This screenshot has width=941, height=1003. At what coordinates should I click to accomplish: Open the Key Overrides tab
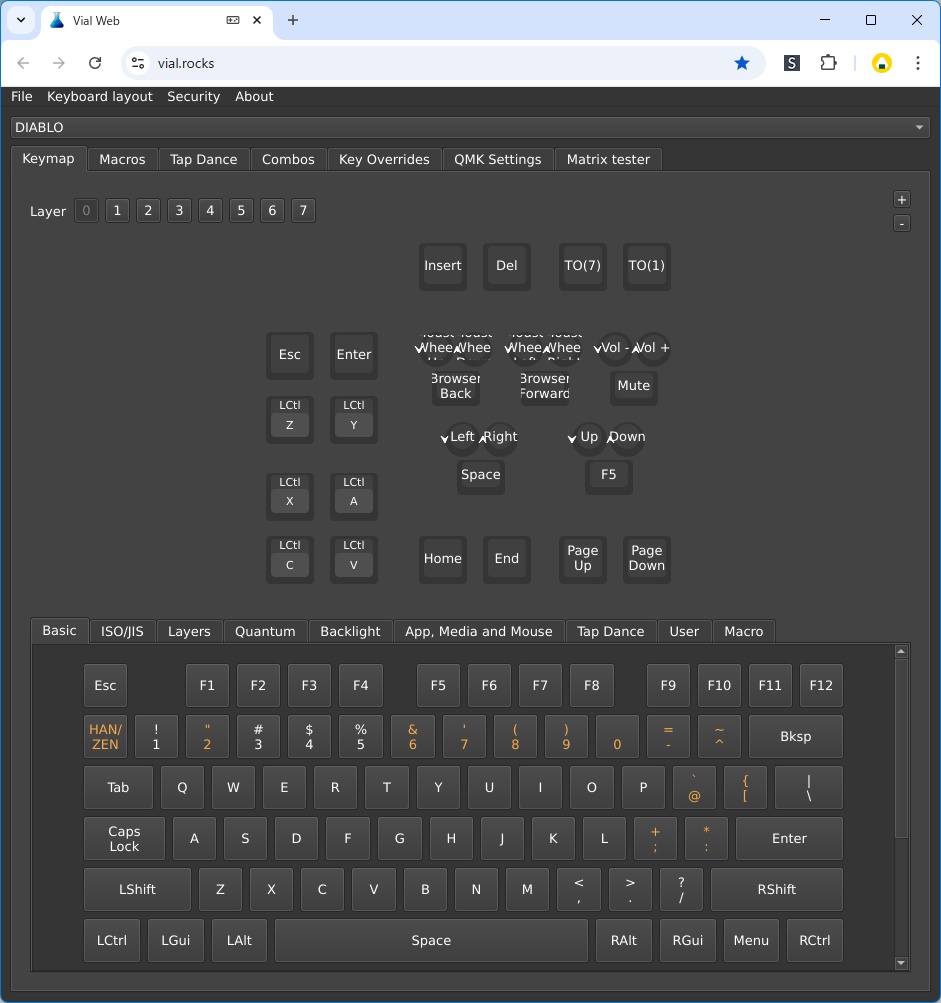[x=384, y=159]
